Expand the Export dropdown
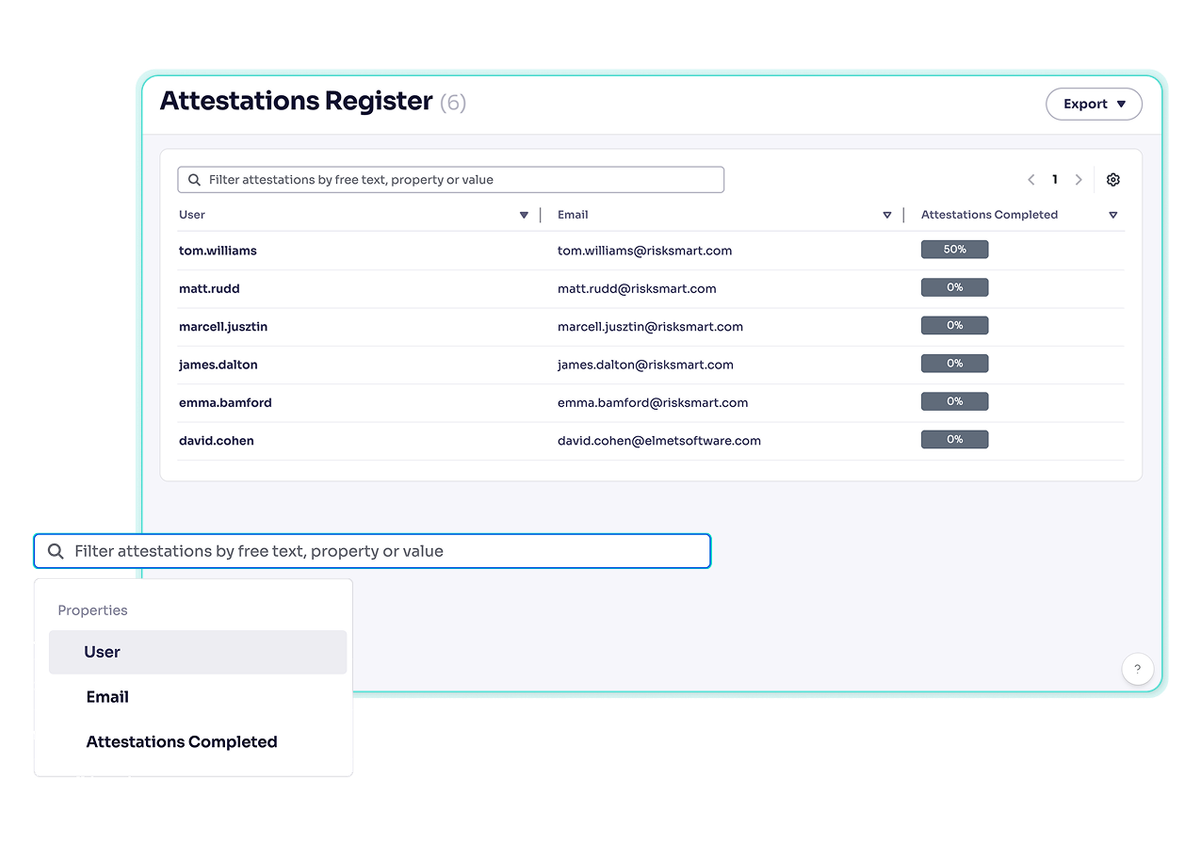This screenshot has width=1200, height=845. [1093, 103]
